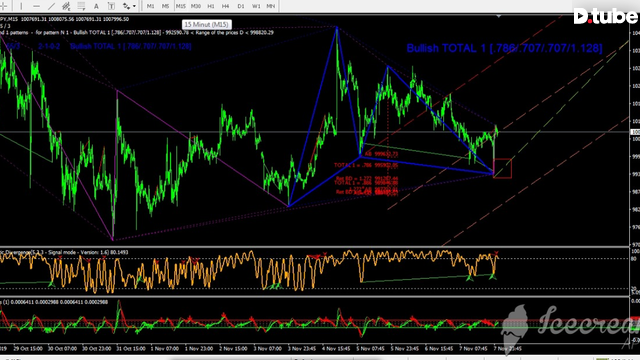The height and width of the screenshot is (360, 640).
Task: Select the Fibonacci Retracement tool
Action: click(81, 6)
